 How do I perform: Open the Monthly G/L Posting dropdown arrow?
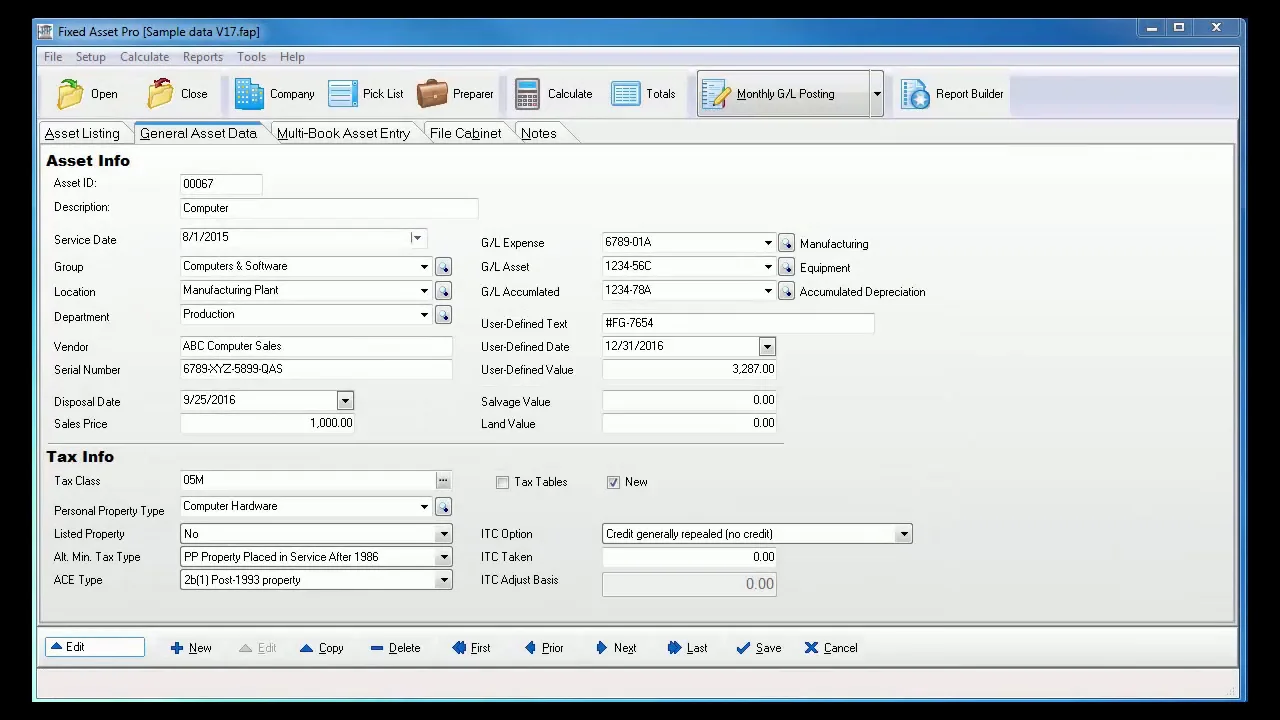pos(877,94)
